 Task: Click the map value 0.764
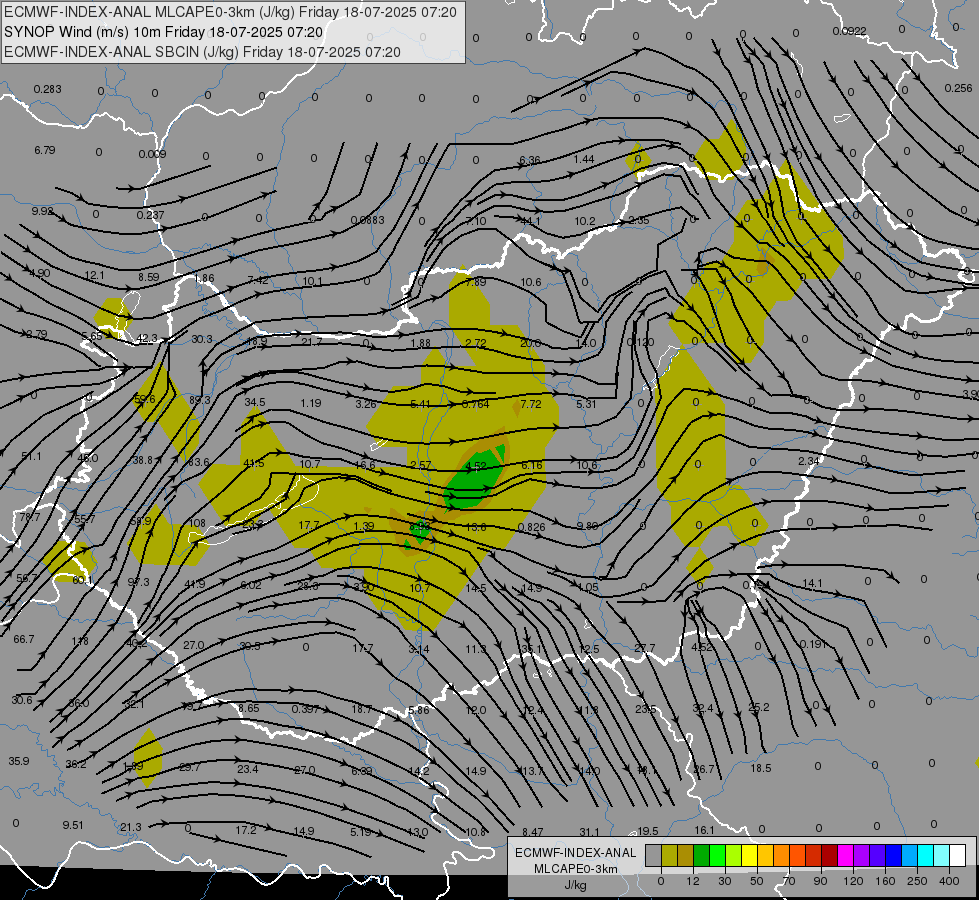pos(475,404)
